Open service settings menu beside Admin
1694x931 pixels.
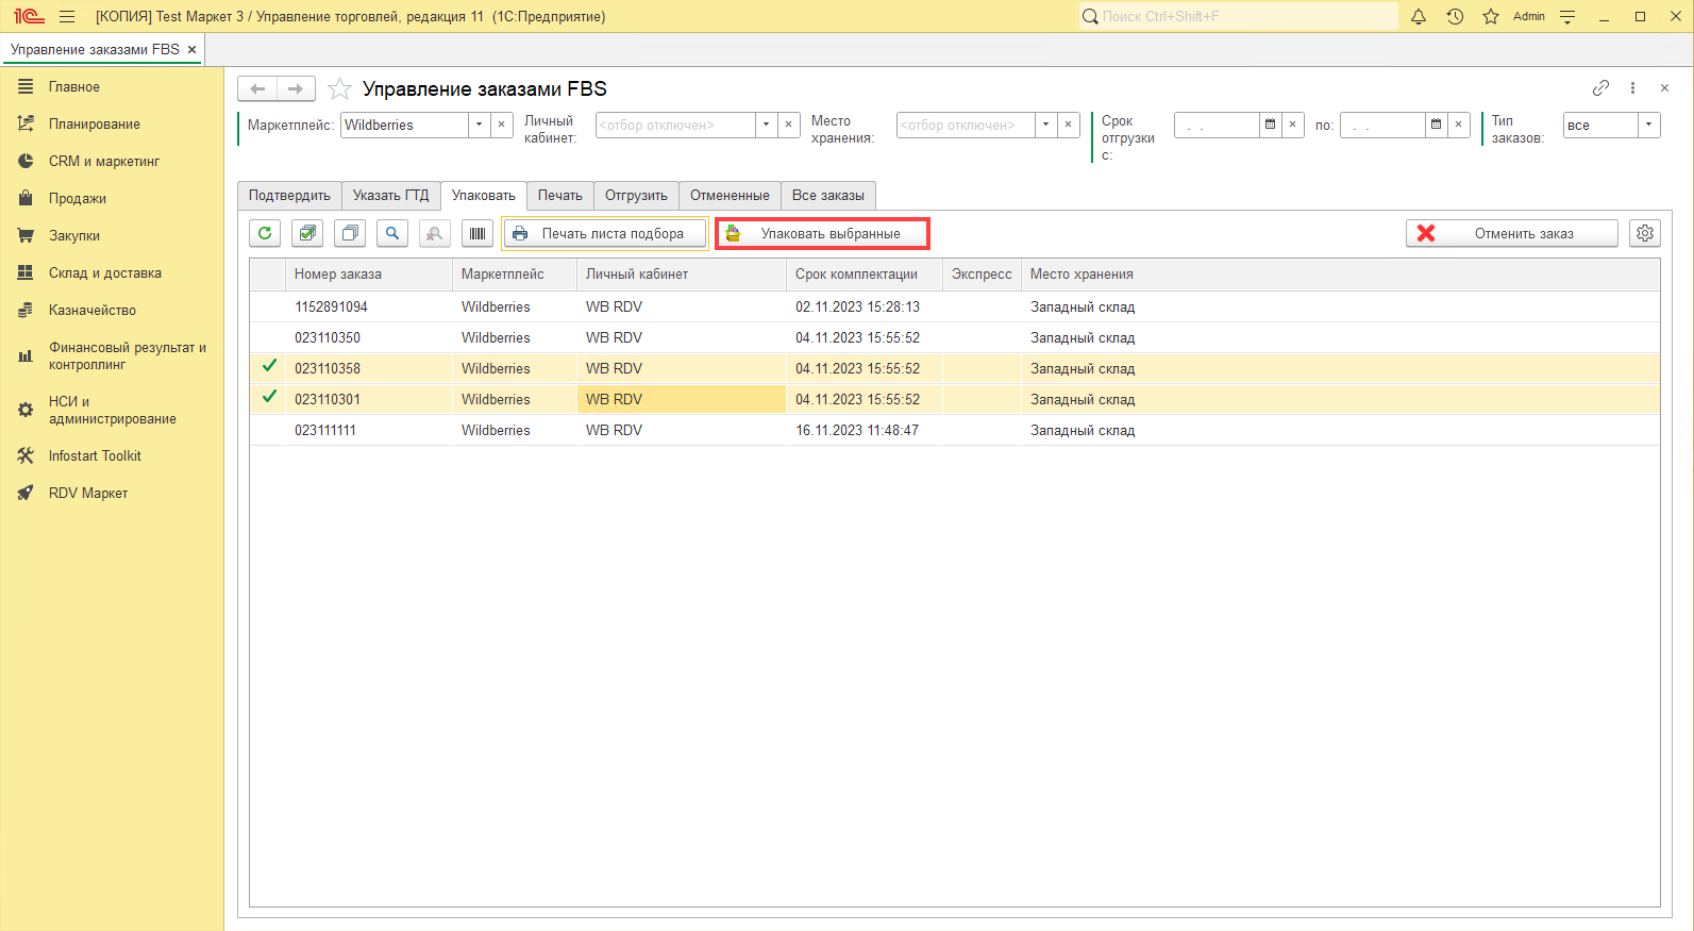pos(1568,16)
